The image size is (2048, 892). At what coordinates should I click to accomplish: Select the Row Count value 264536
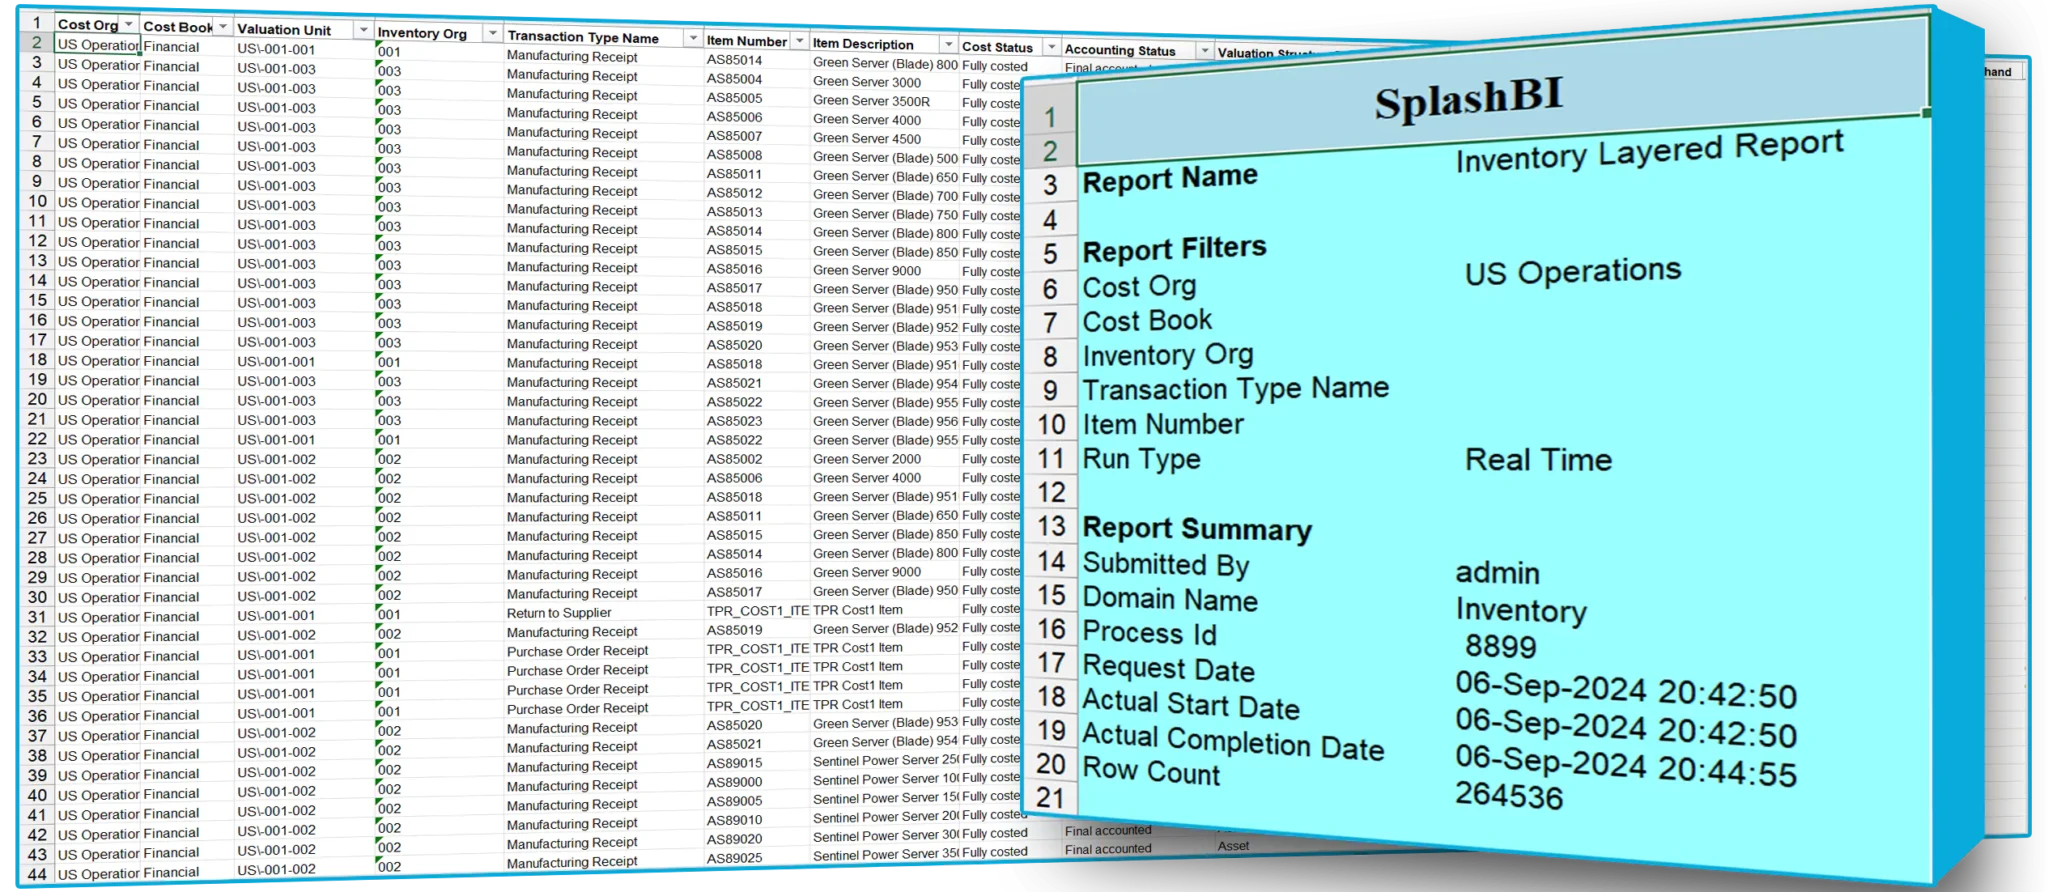[x=1508, y=796]
